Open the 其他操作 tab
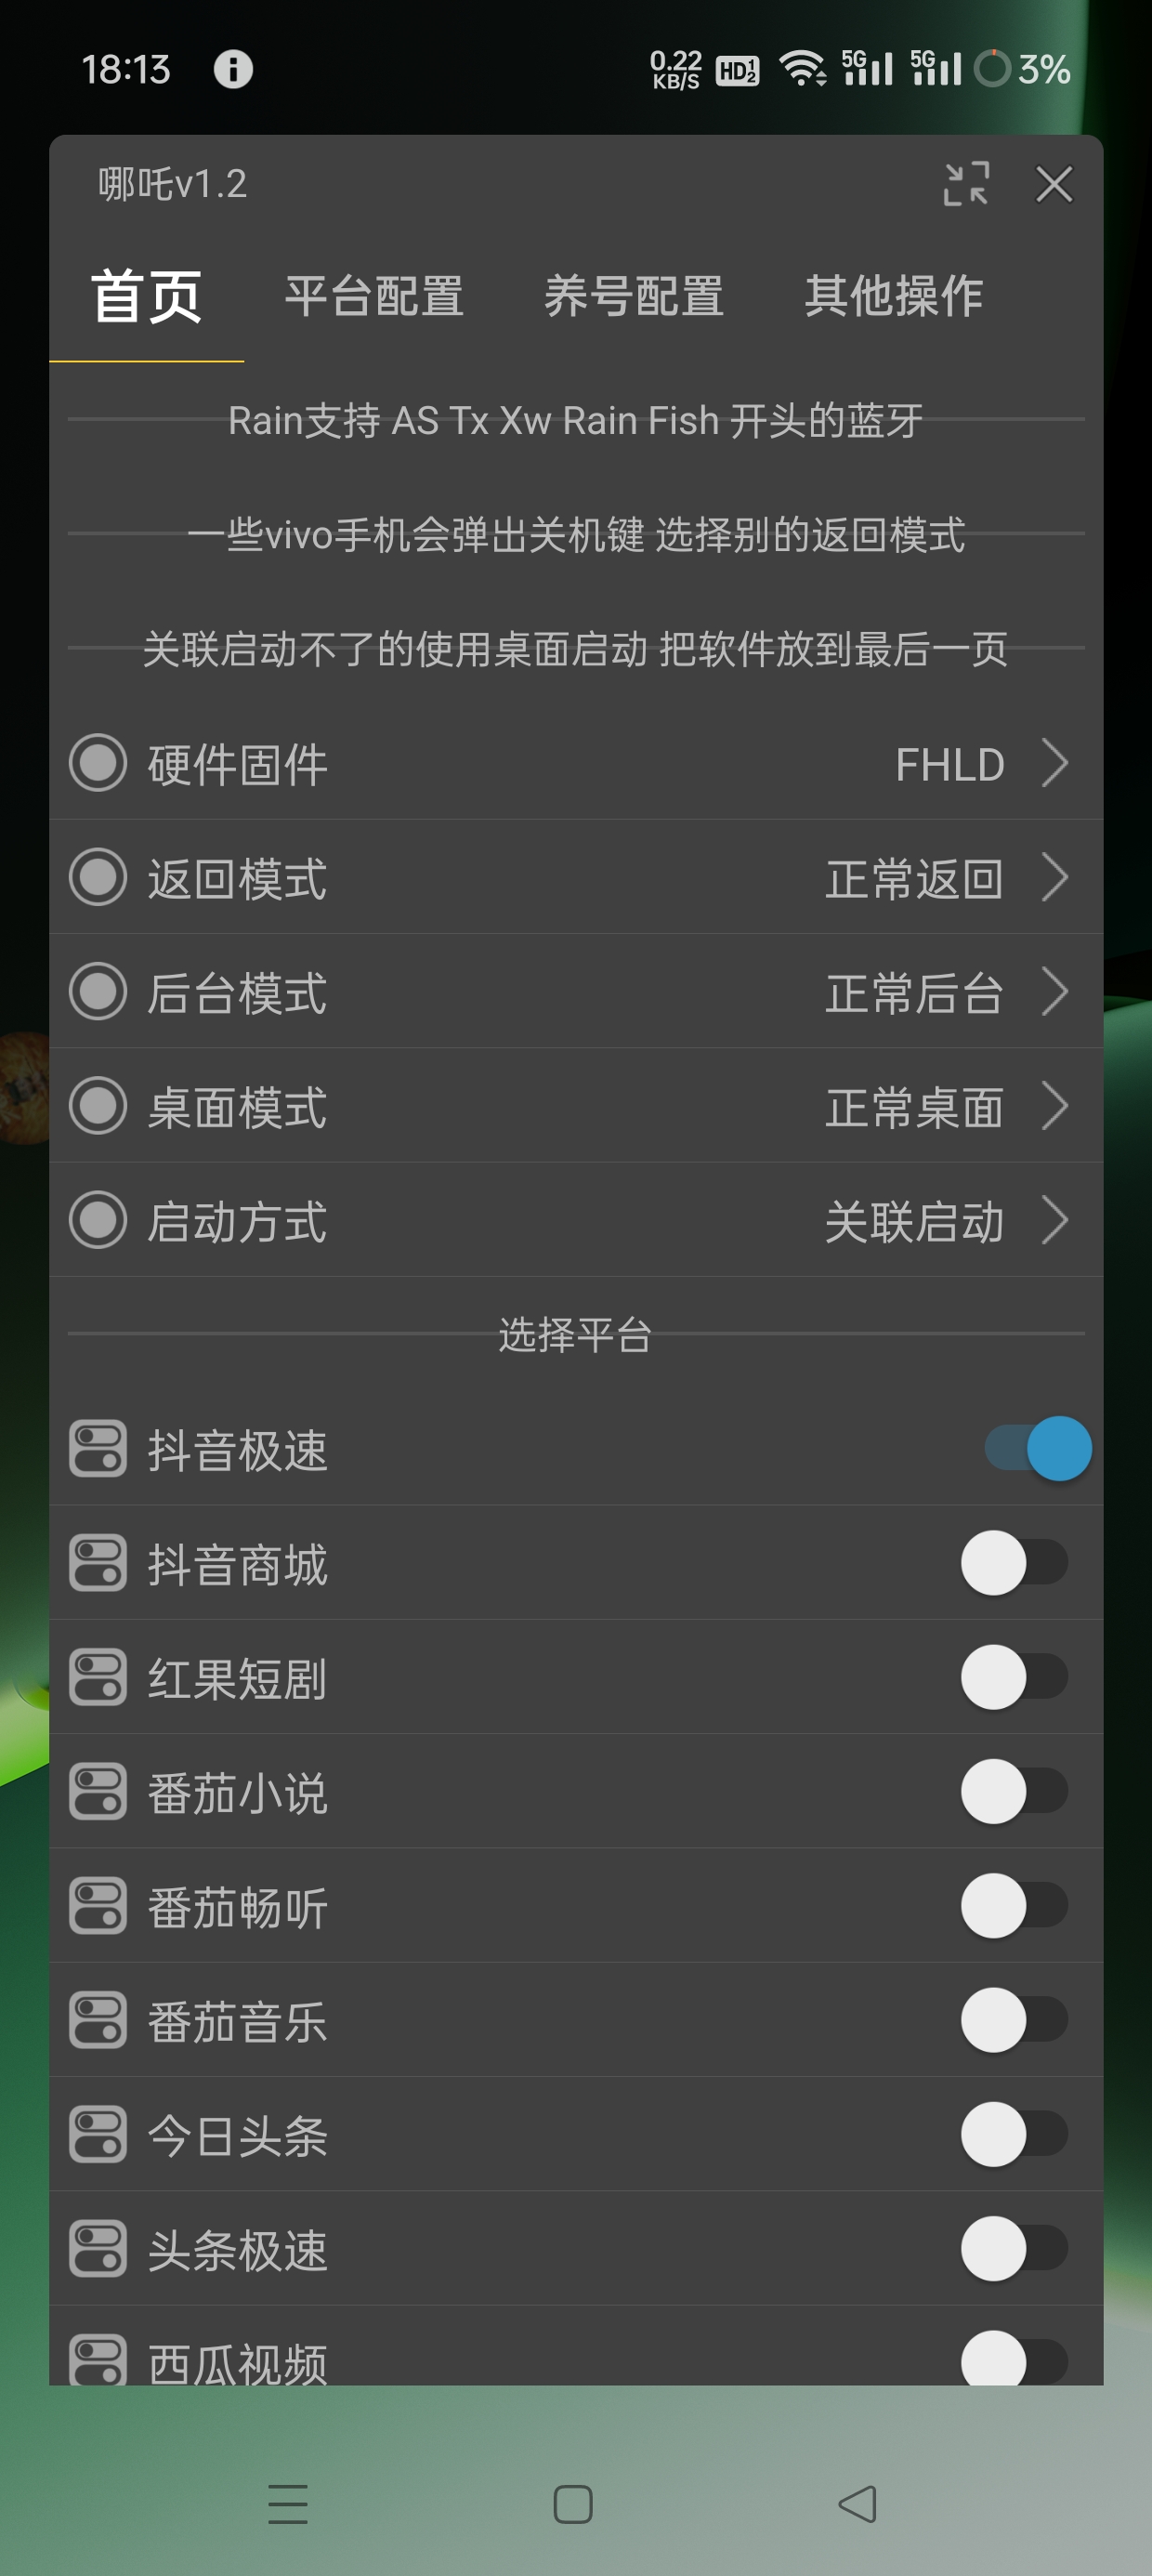Image resolution: width=1152 pixels, height=2576 pixels. click(893, 297)
